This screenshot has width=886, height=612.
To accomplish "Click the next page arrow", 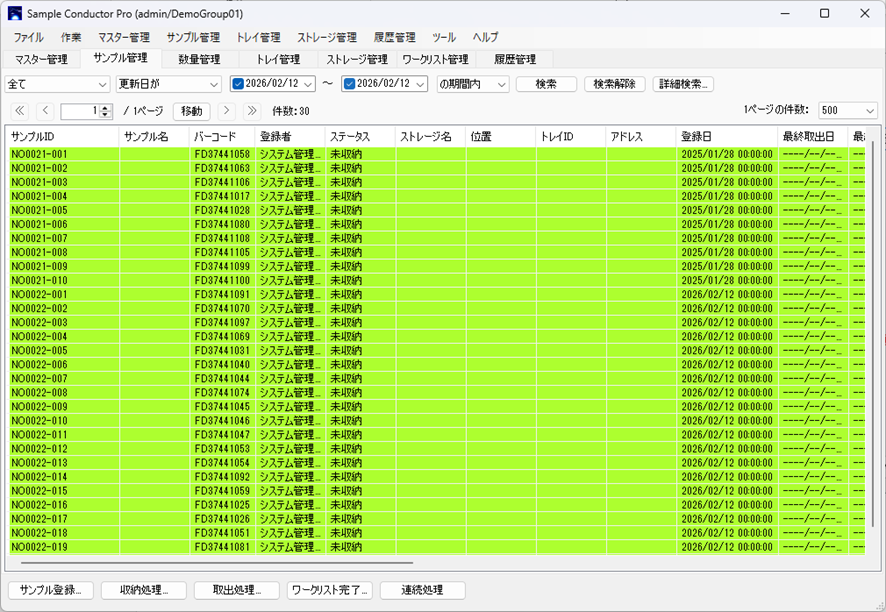I will coord(227,111).
